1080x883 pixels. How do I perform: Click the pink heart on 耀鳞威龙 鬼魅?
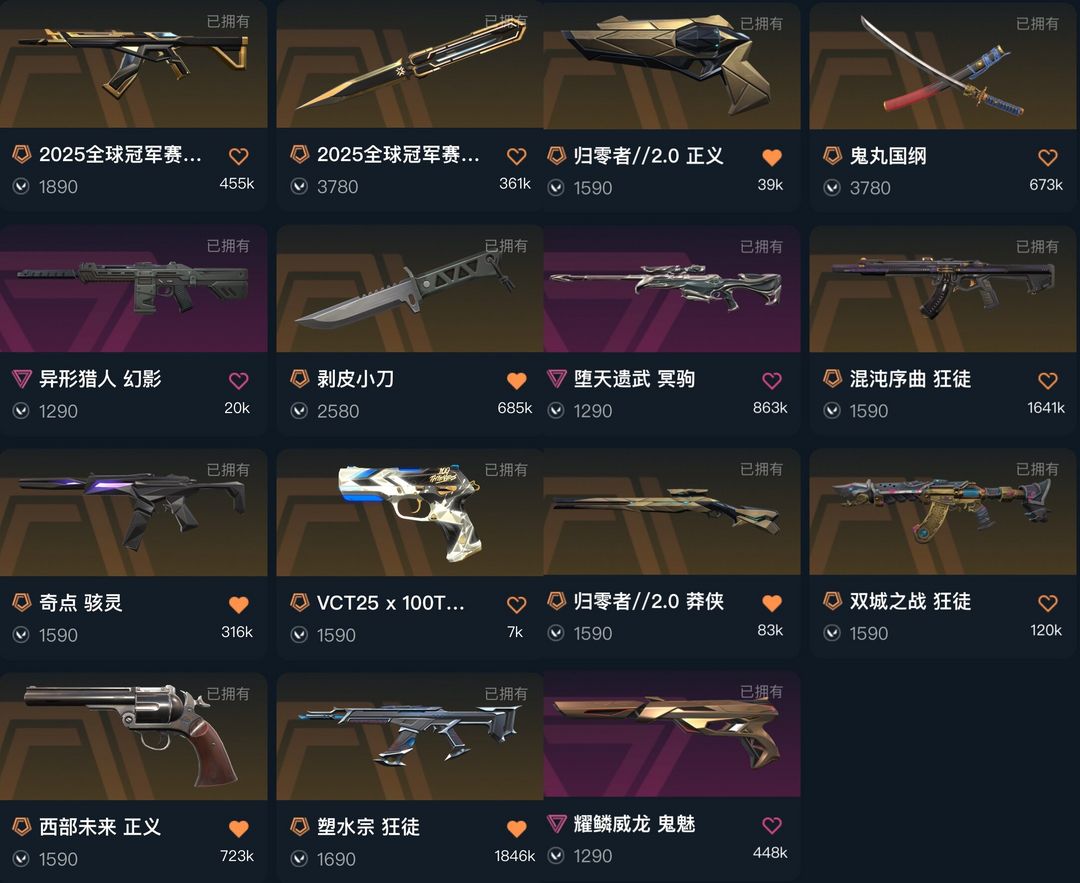771,825
